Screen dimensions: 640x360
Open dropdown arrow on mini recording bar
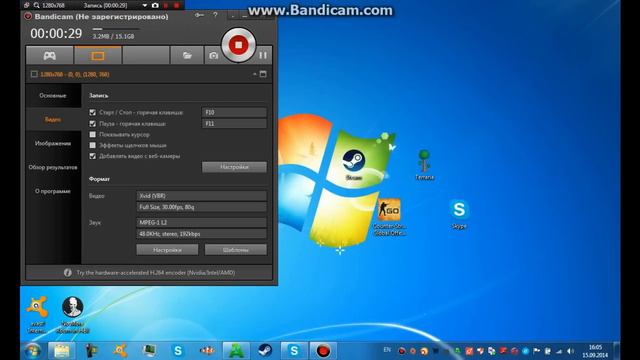pos(144,5)
